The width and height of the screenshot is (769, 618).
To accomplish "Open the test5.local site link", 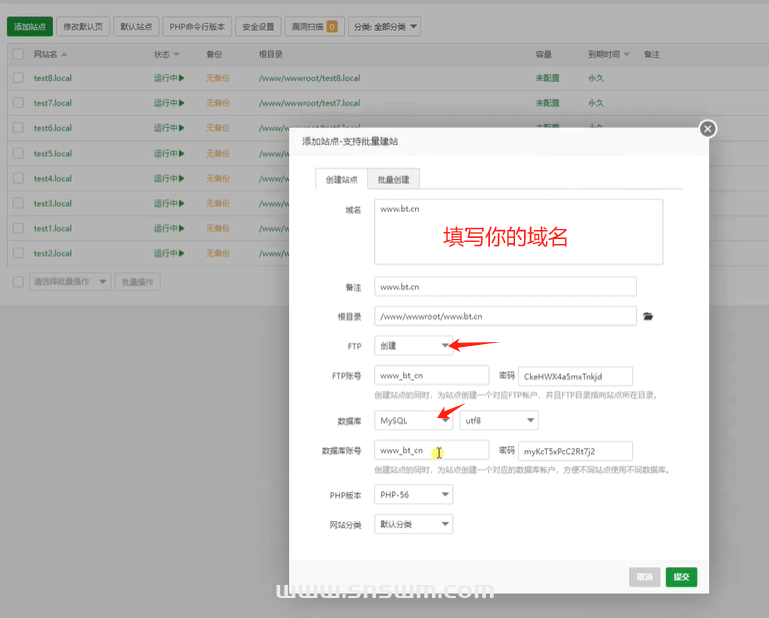I will pos(52,154).
